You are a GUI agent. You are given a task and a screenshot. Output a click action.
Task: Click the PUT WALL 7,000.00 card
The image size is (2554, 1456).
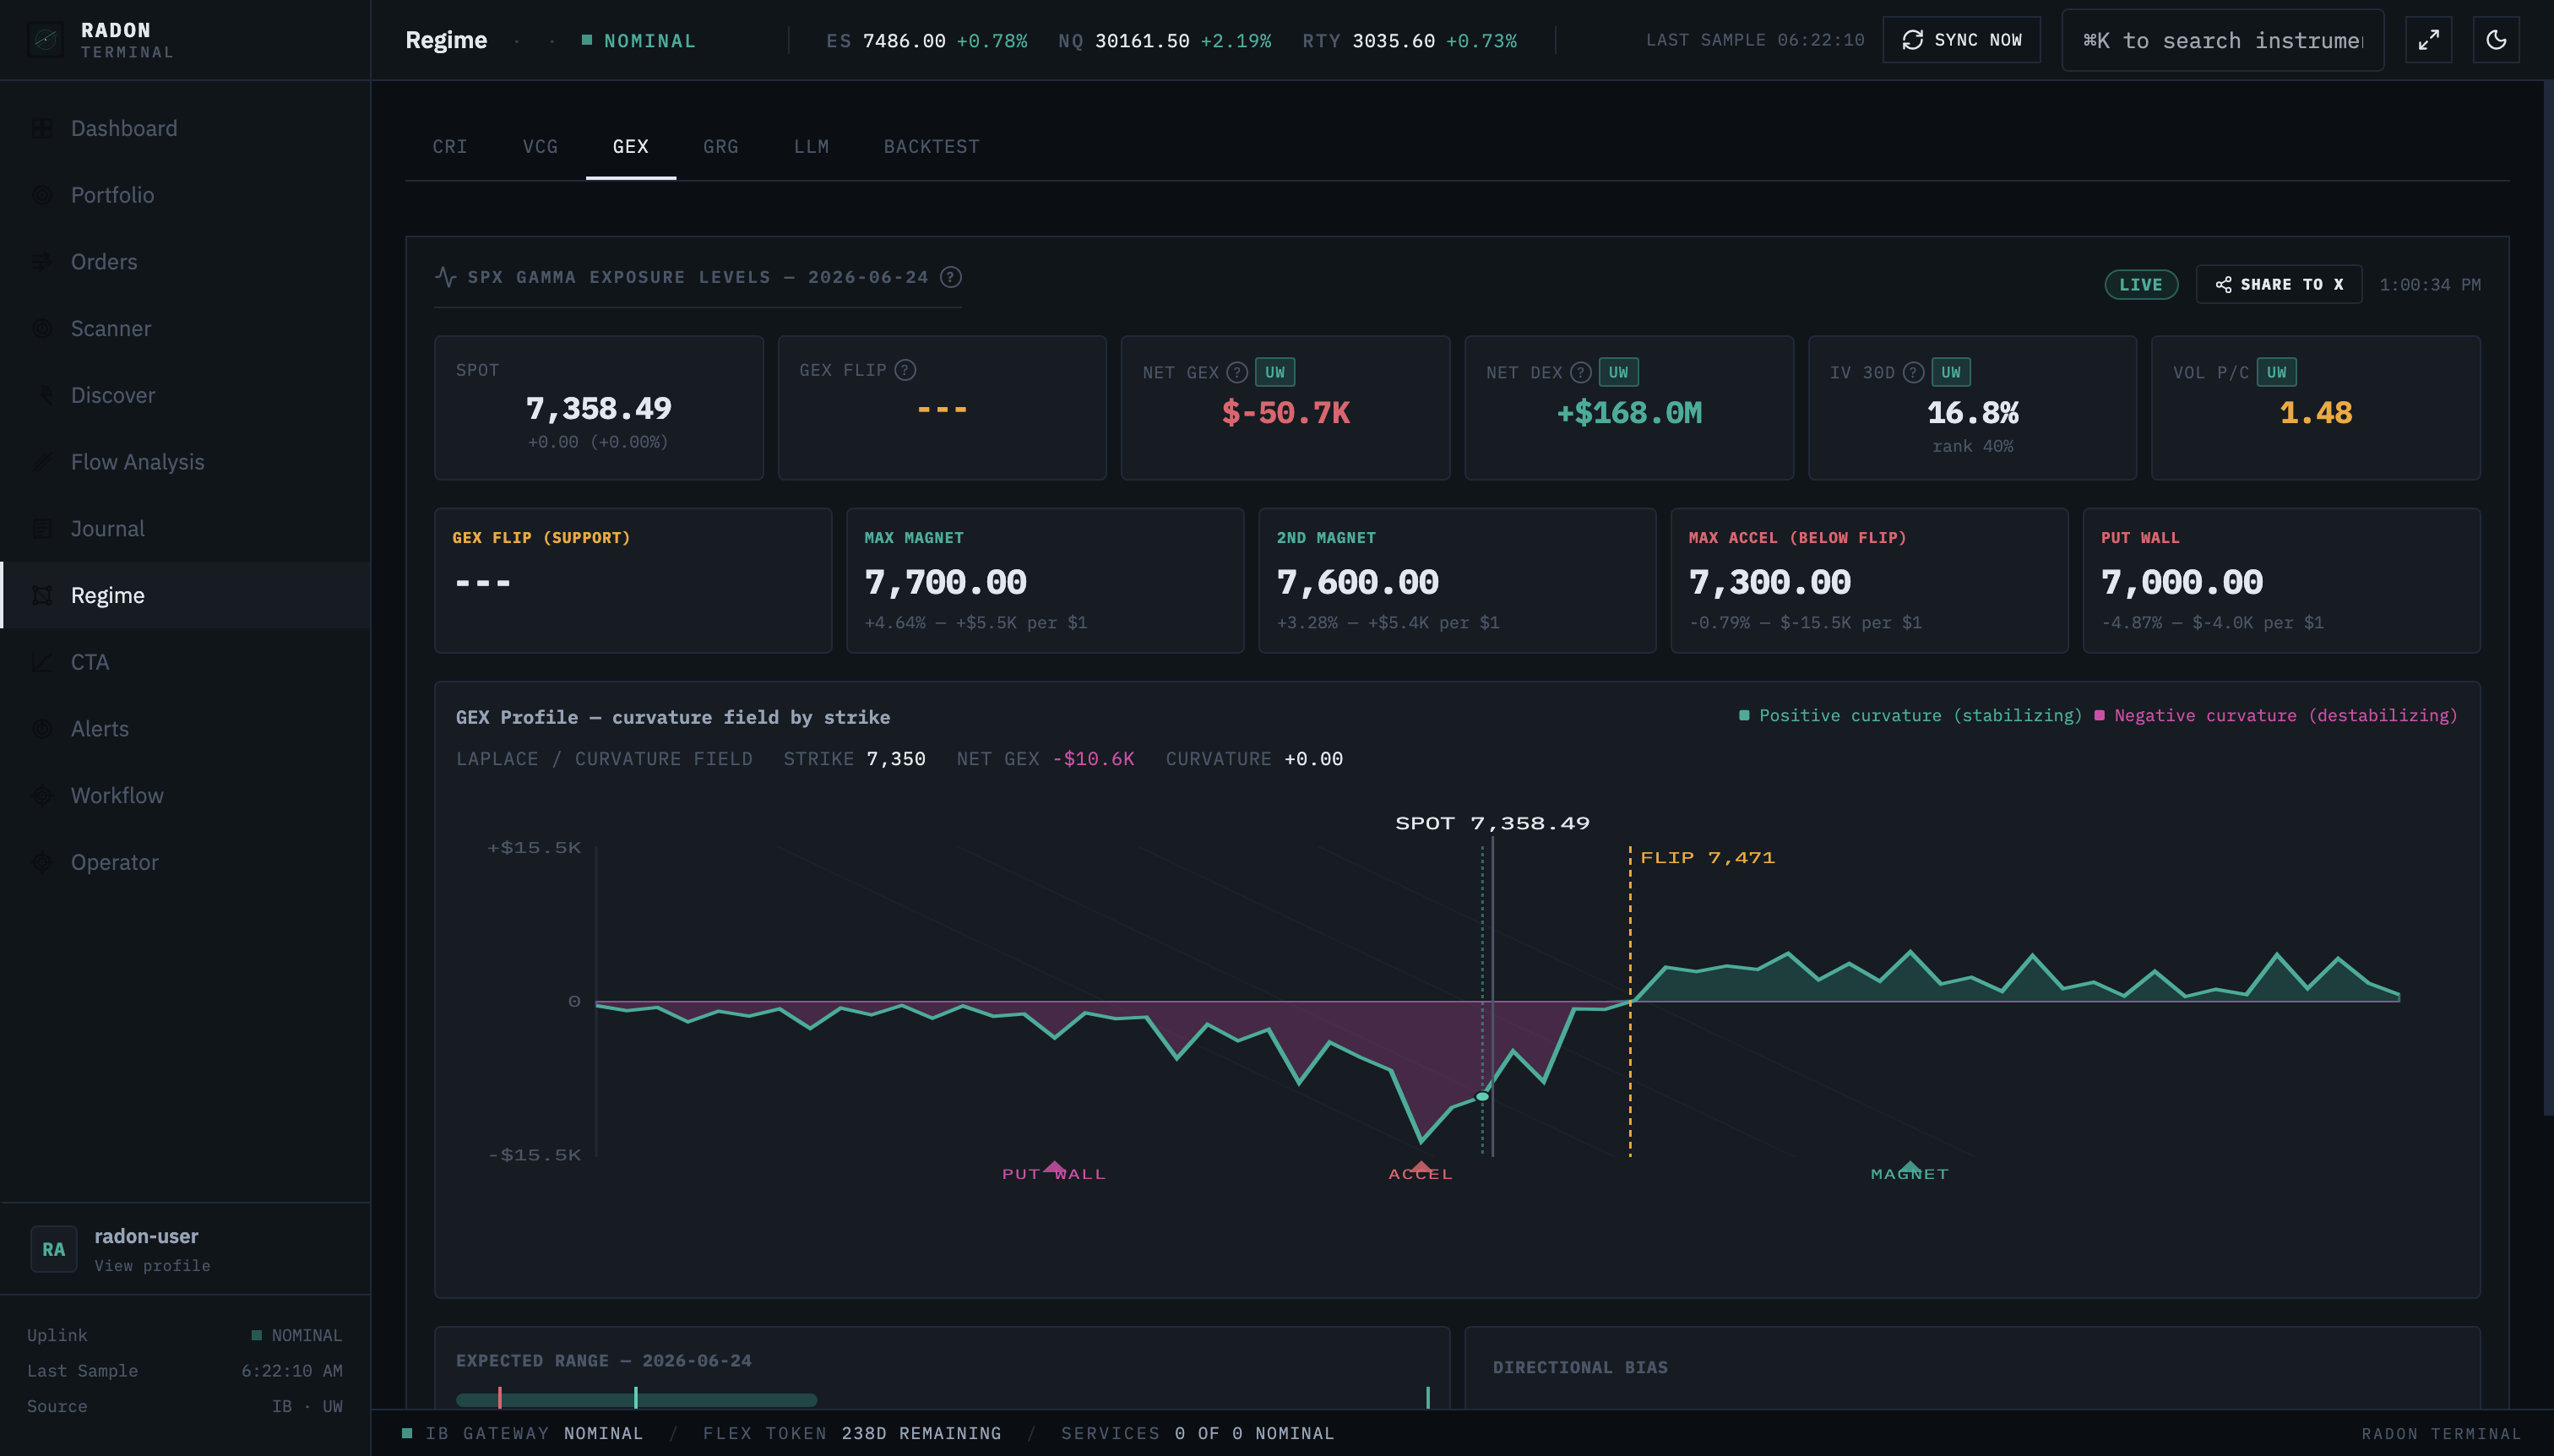[x=2281, y=581]
